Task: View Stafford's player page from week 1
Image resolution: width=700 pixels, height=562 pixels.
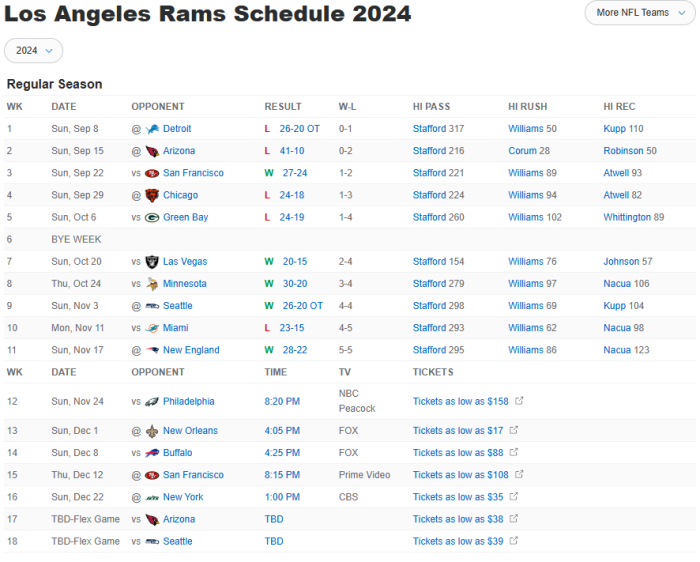Action: point(429,129)
